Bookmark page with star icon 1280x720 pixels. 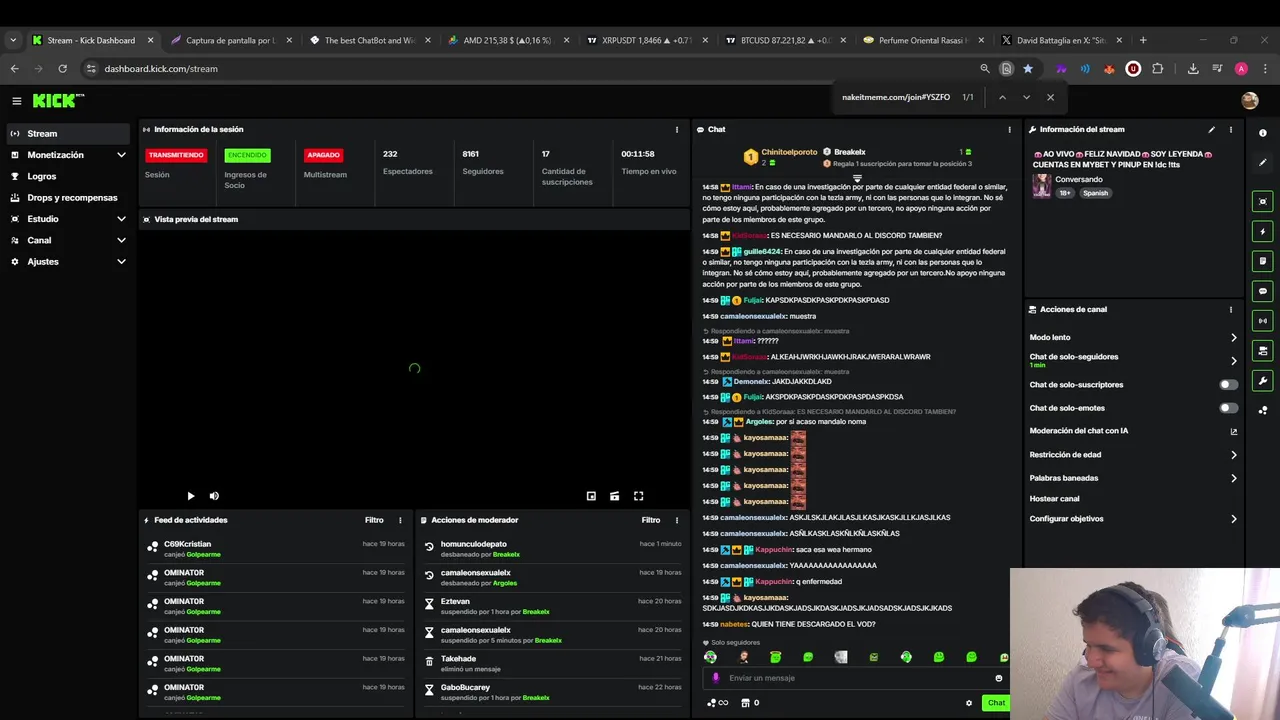[1028, 69]
